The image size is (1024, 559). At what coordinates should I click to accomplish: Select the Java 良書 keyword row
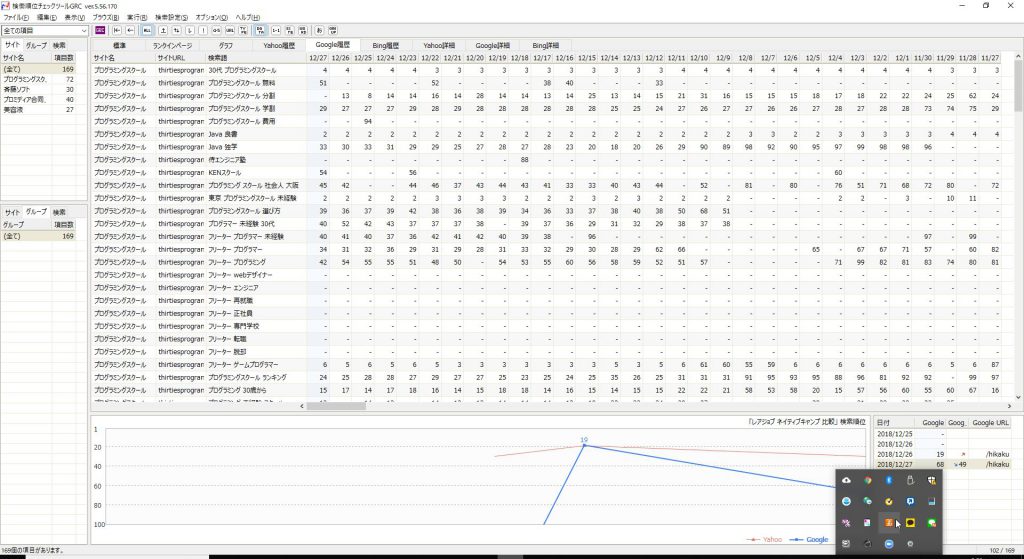pyautogui.click(x=546, y=134)
